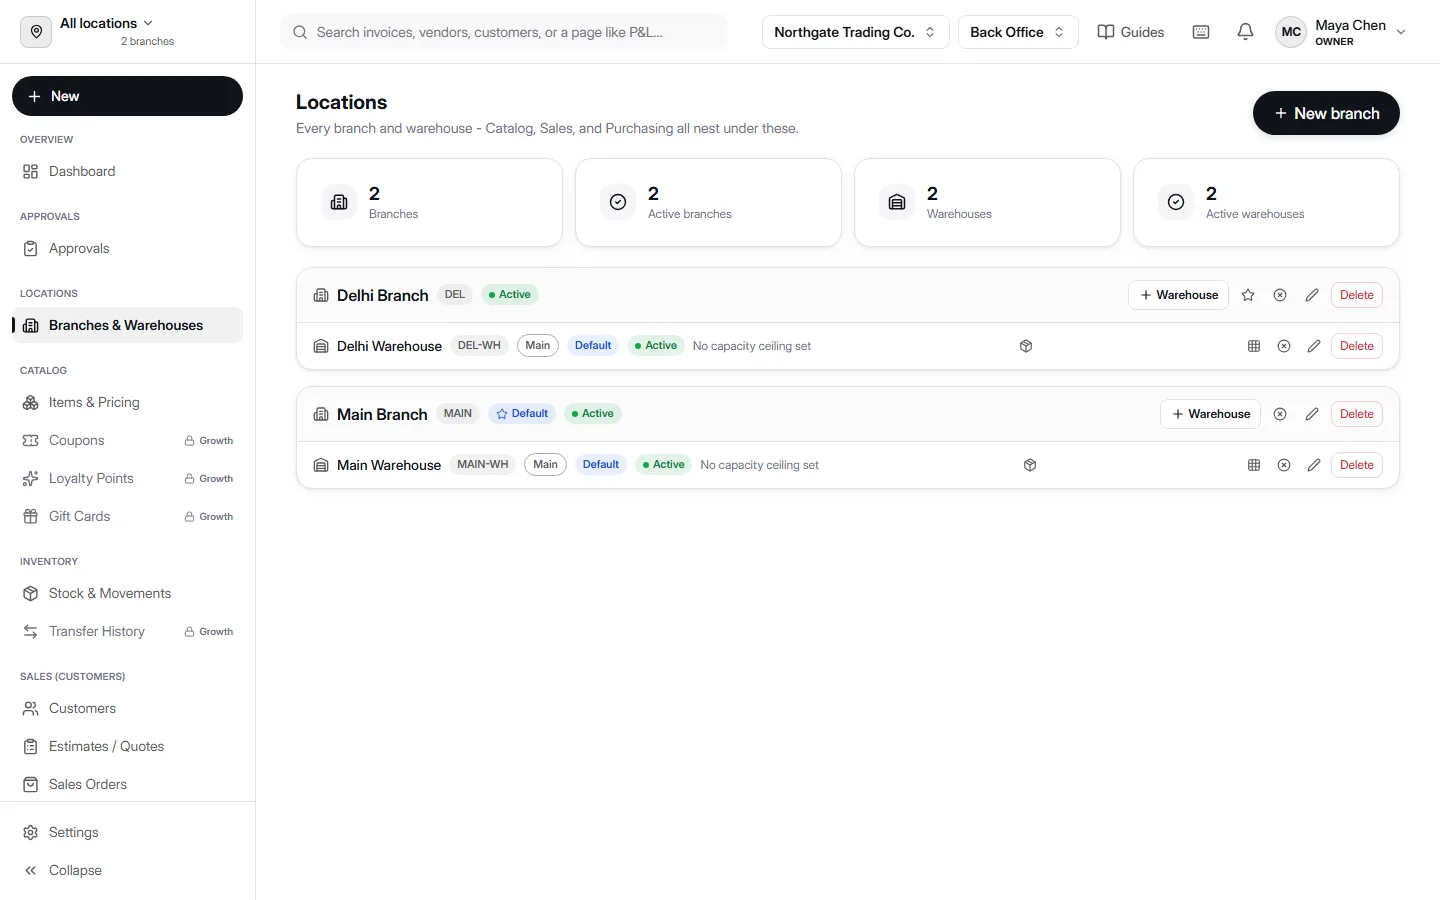Add Warehouse to Delhi Branch
The image size is (1440, 900).
(x=1178, y=295)
